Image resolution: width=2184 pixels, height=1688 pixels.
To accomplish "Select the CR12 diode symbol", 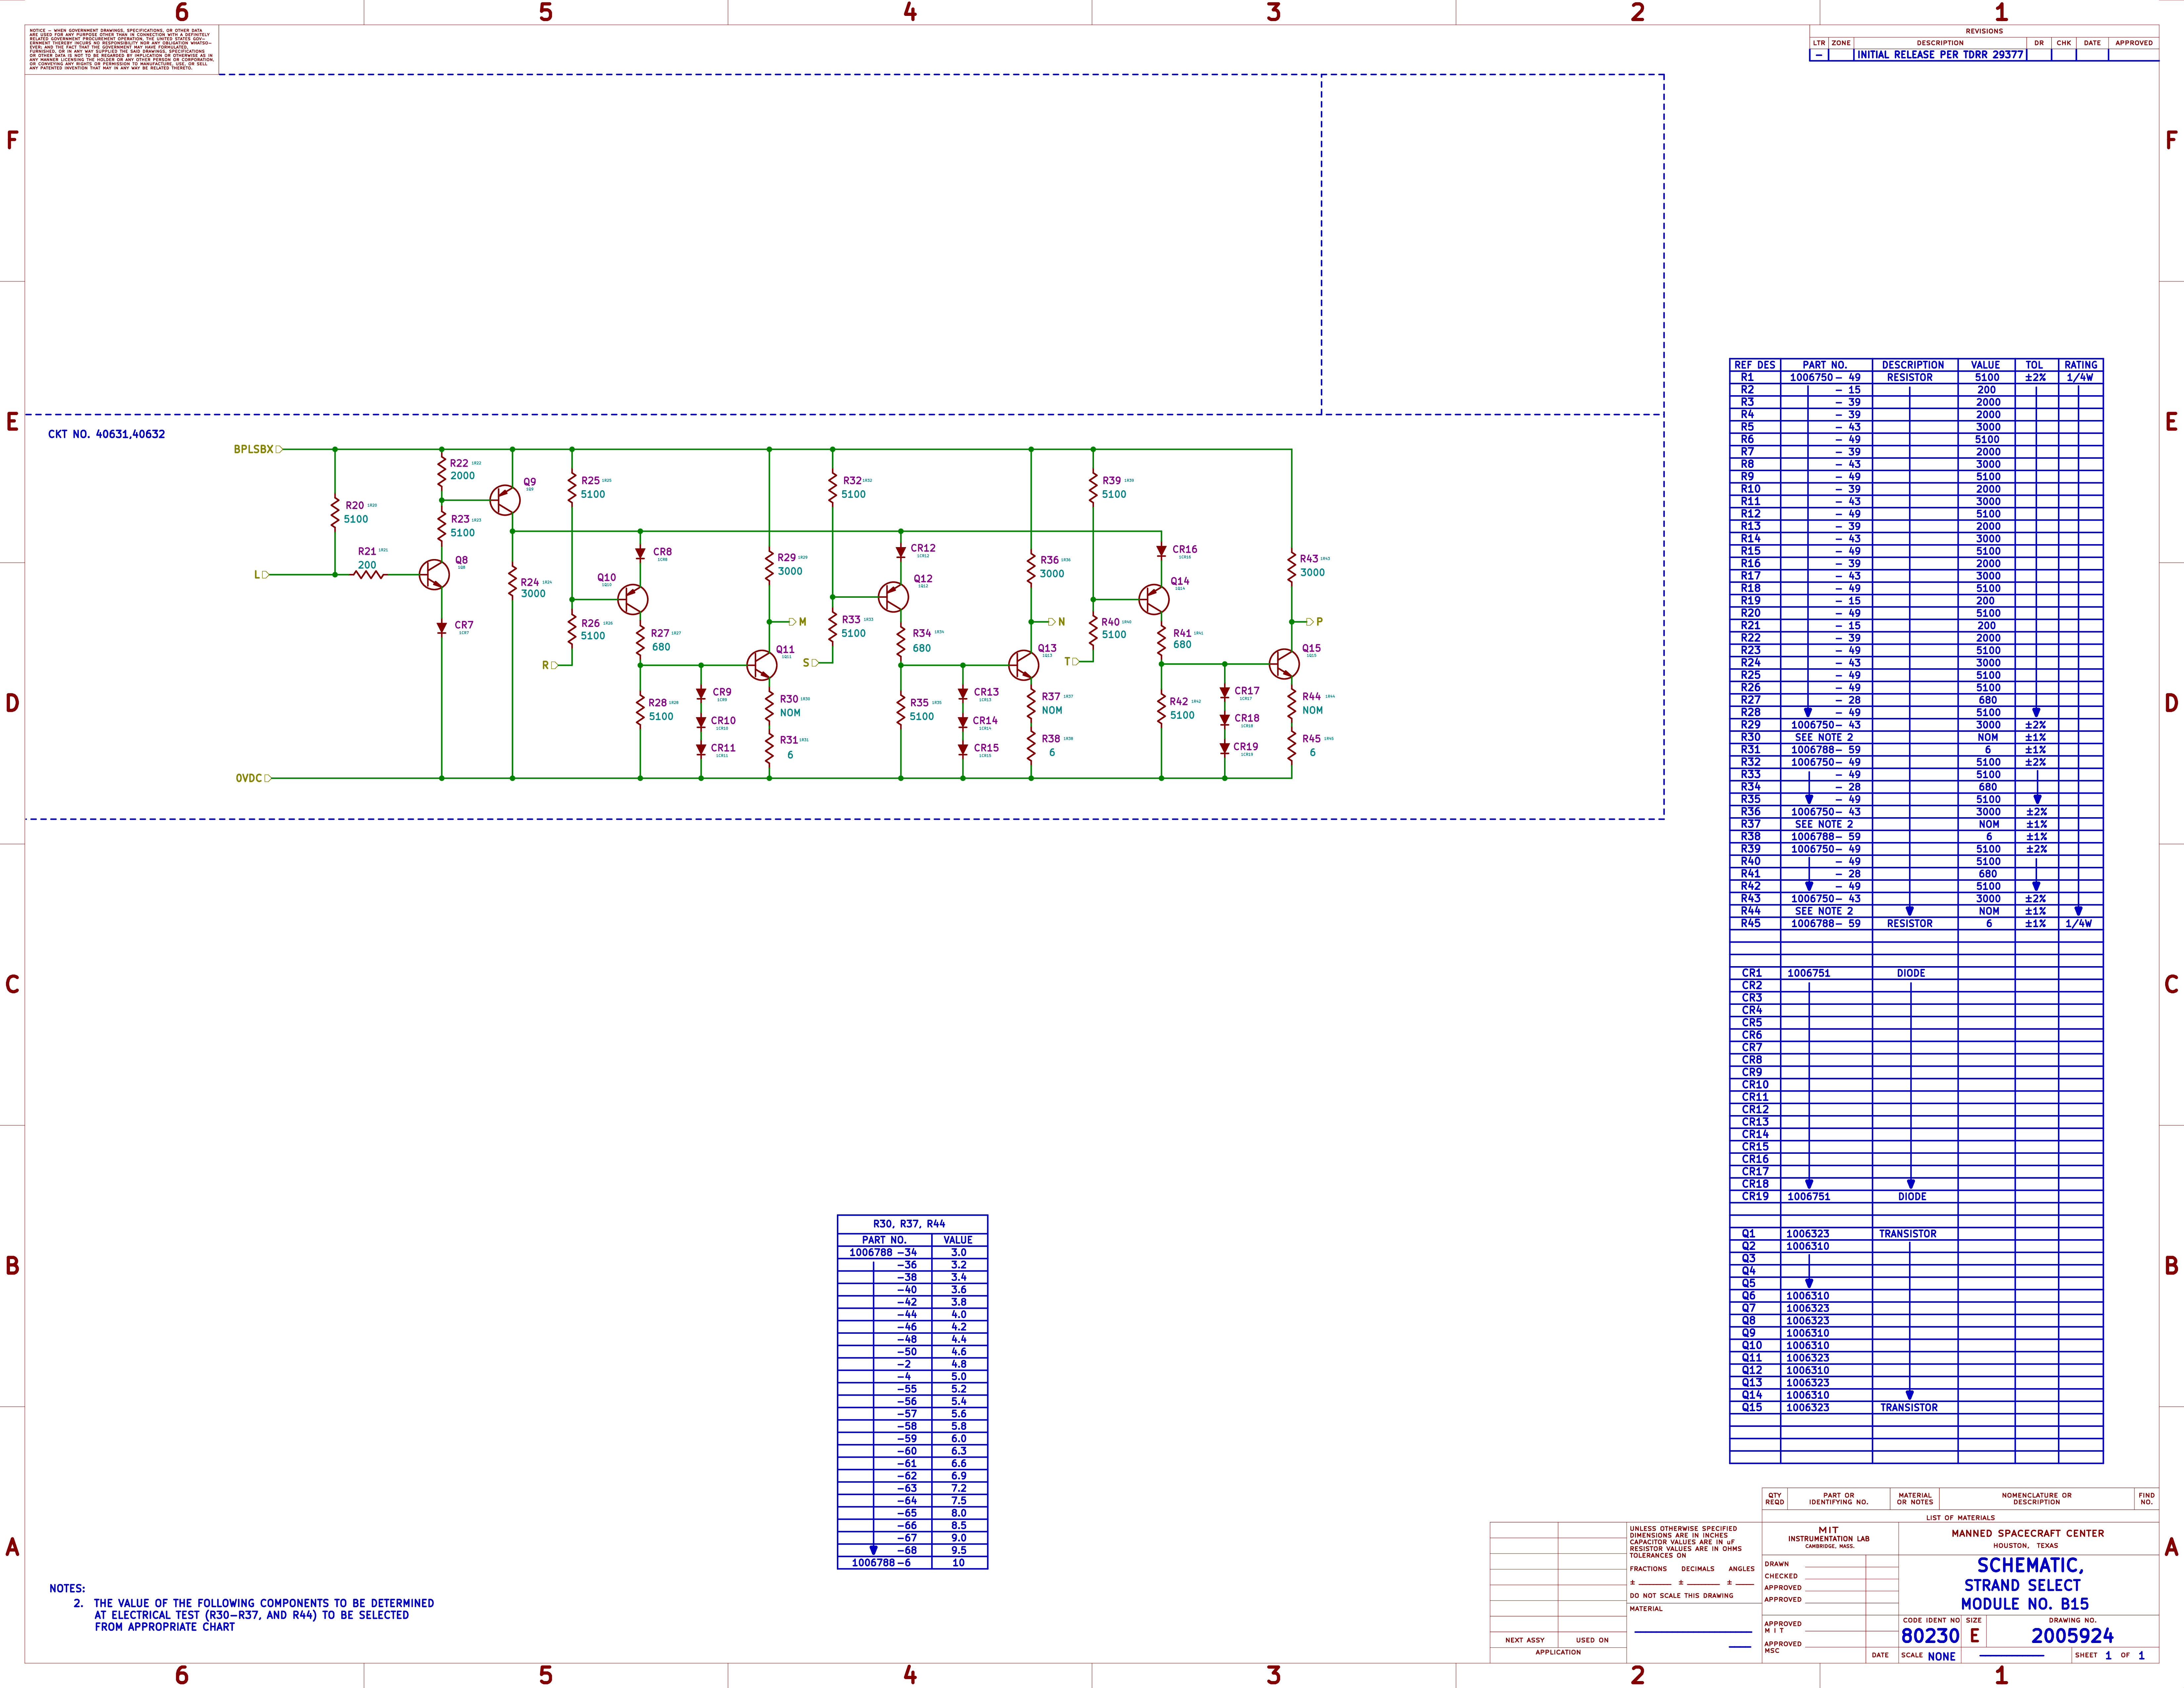I will point(901,551).
